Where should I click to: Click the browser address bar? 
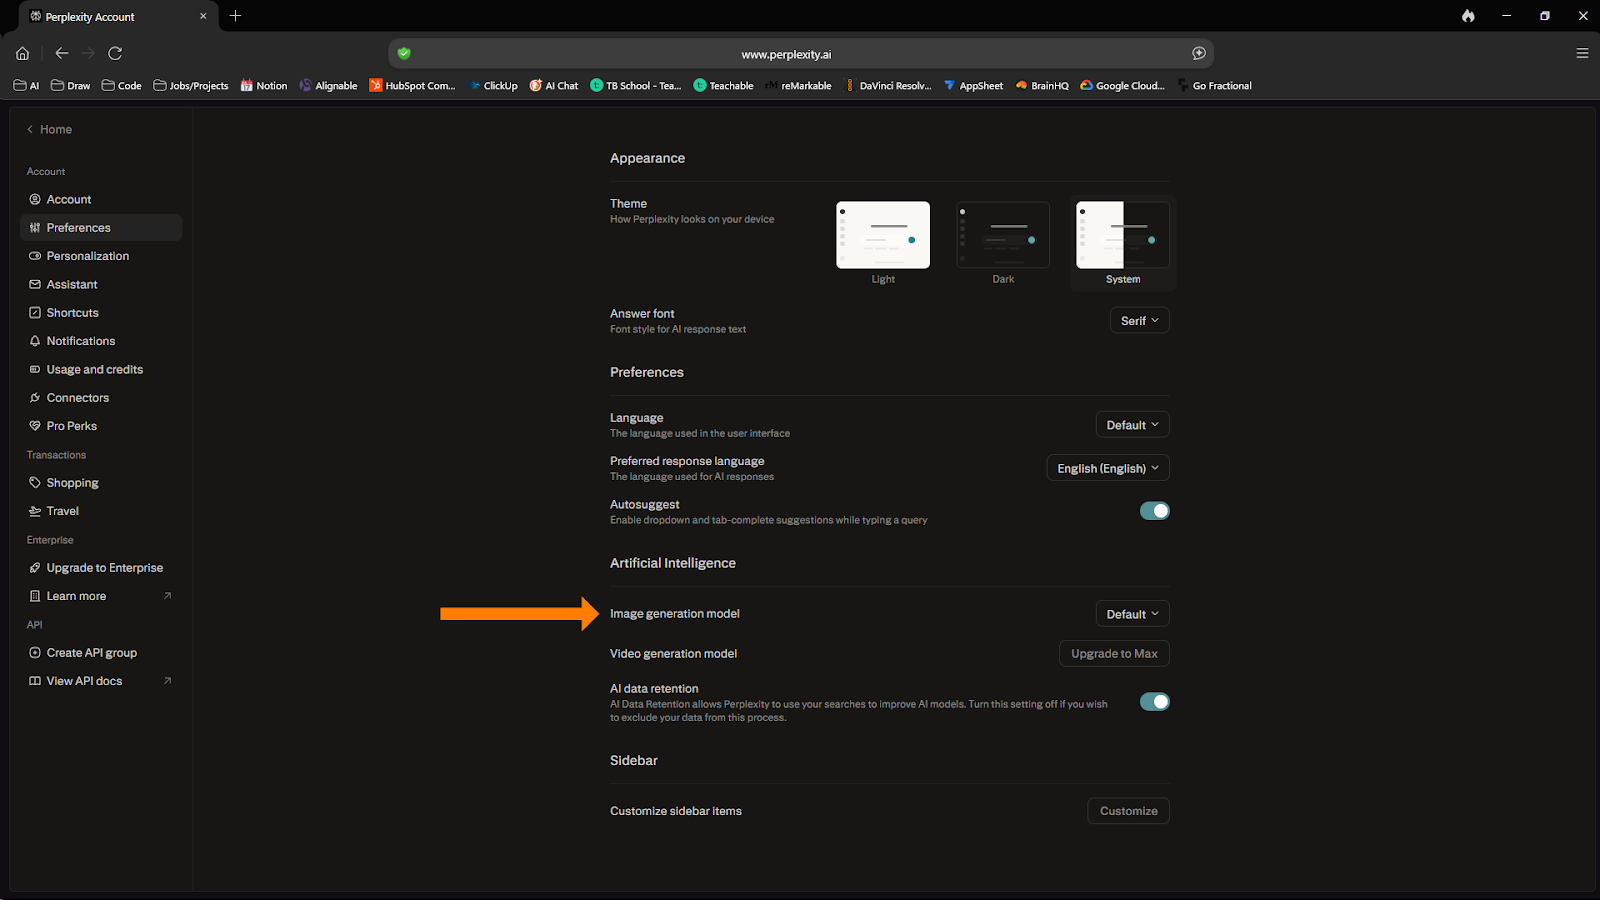787,53
